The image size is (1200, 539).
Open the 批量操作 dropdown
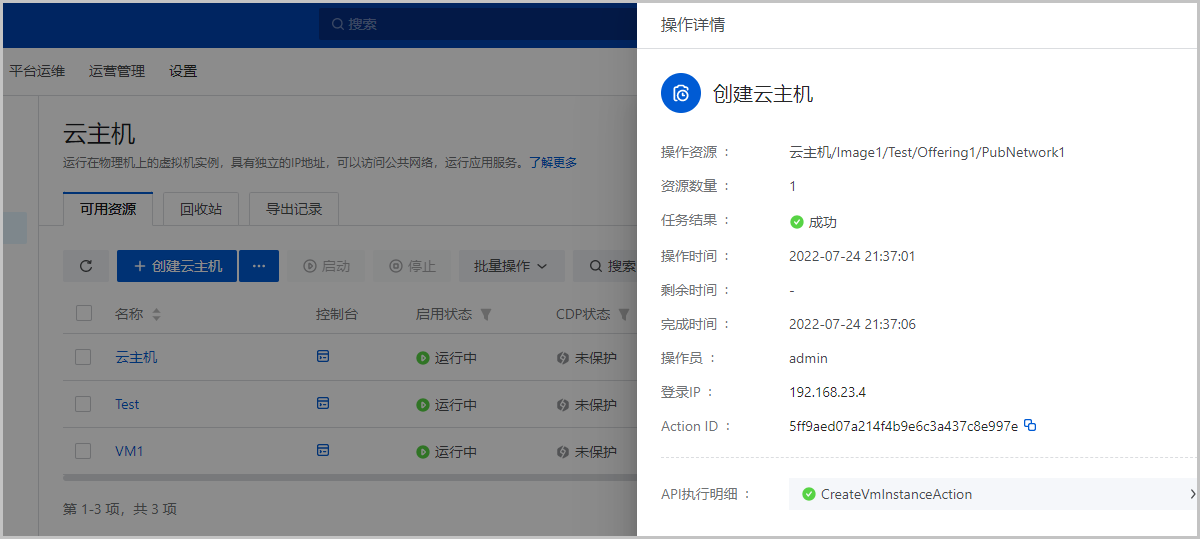(x=511, y=266)
